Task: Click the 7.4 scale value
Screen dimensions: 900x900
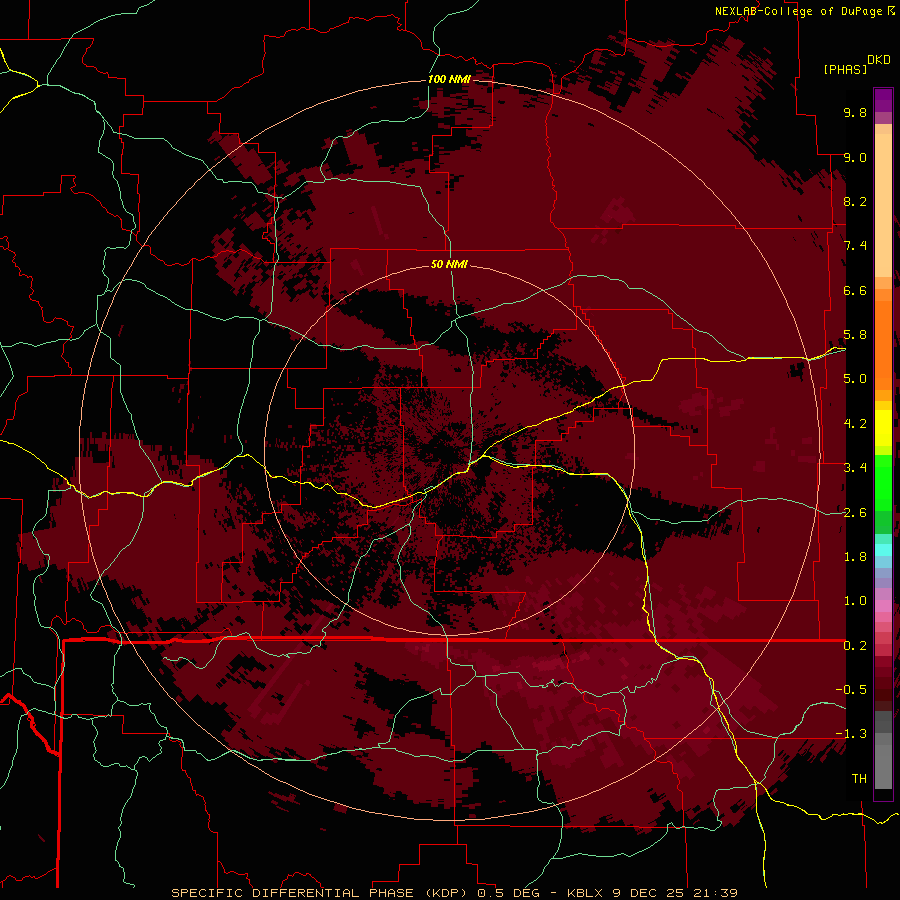Action: click(x=855, y=246)
